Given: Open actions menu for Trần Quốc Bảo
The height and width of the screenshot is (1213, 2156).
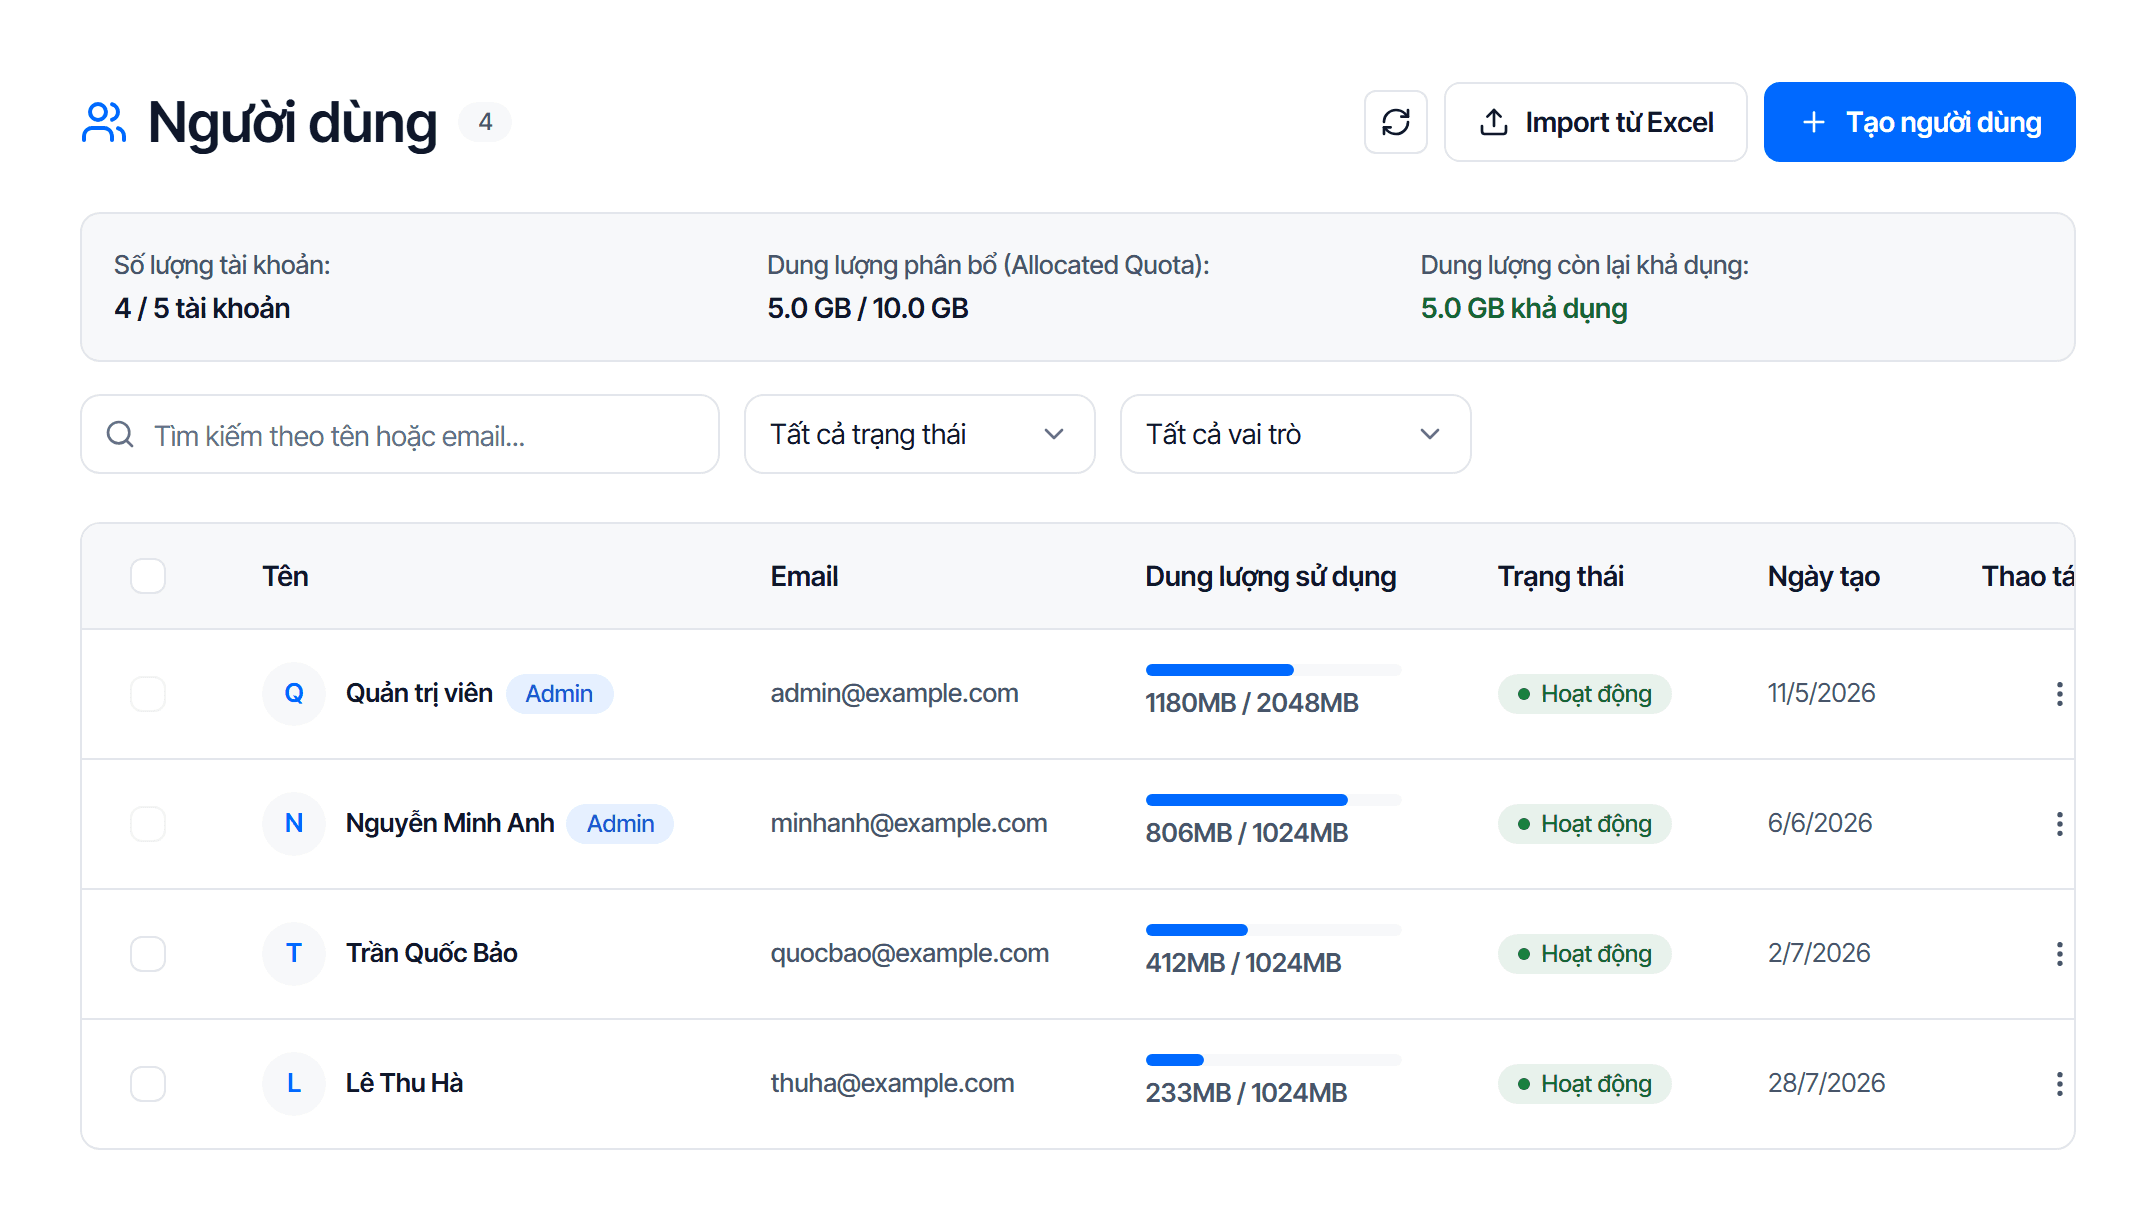Looking at the screenshot, I should pyautogui.click(x=2059, y=954).
